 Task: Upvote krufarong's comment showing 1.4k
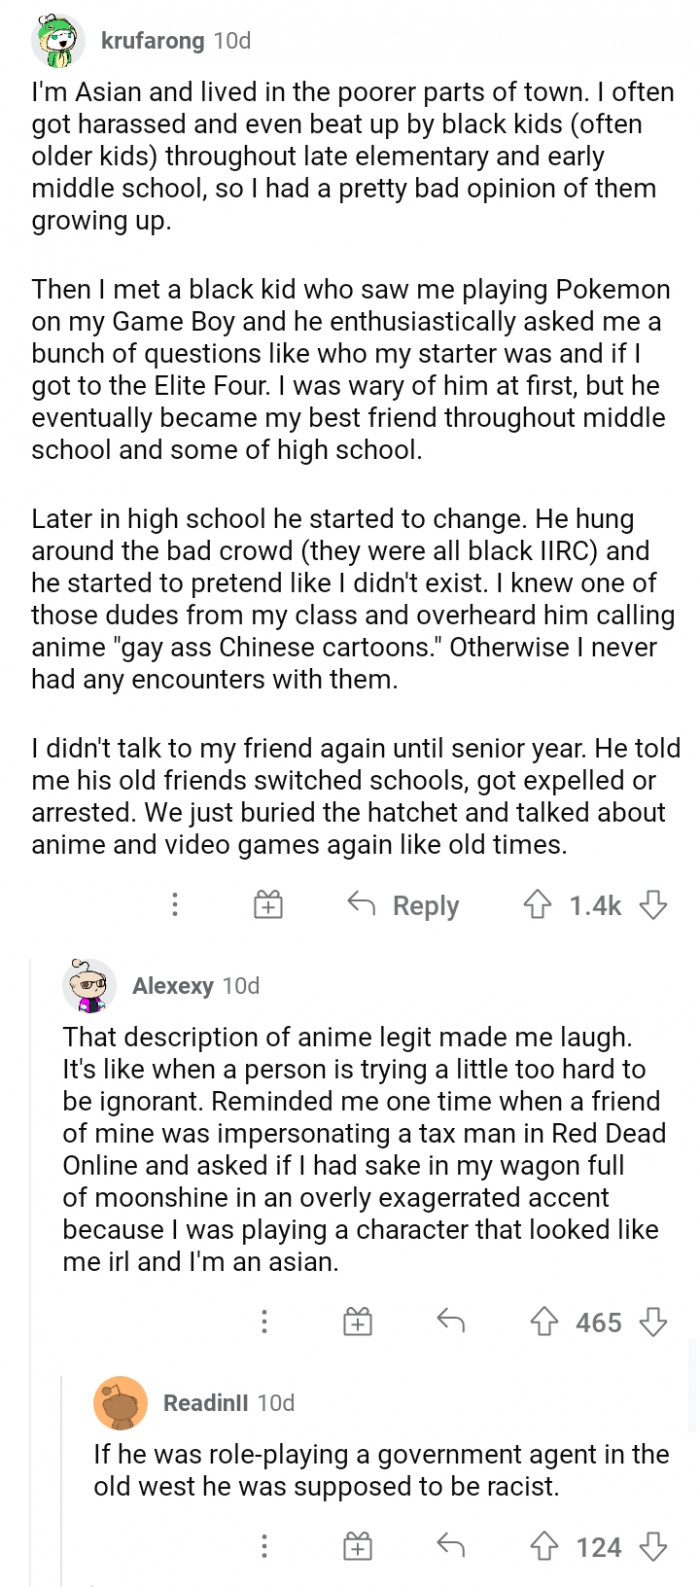pos(539,905)
